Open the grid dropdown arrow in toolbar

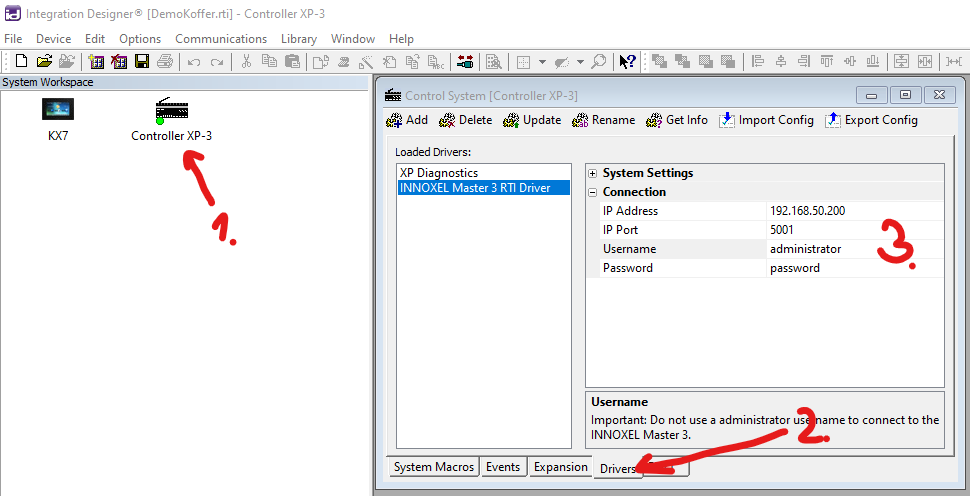tap(543, 62)
